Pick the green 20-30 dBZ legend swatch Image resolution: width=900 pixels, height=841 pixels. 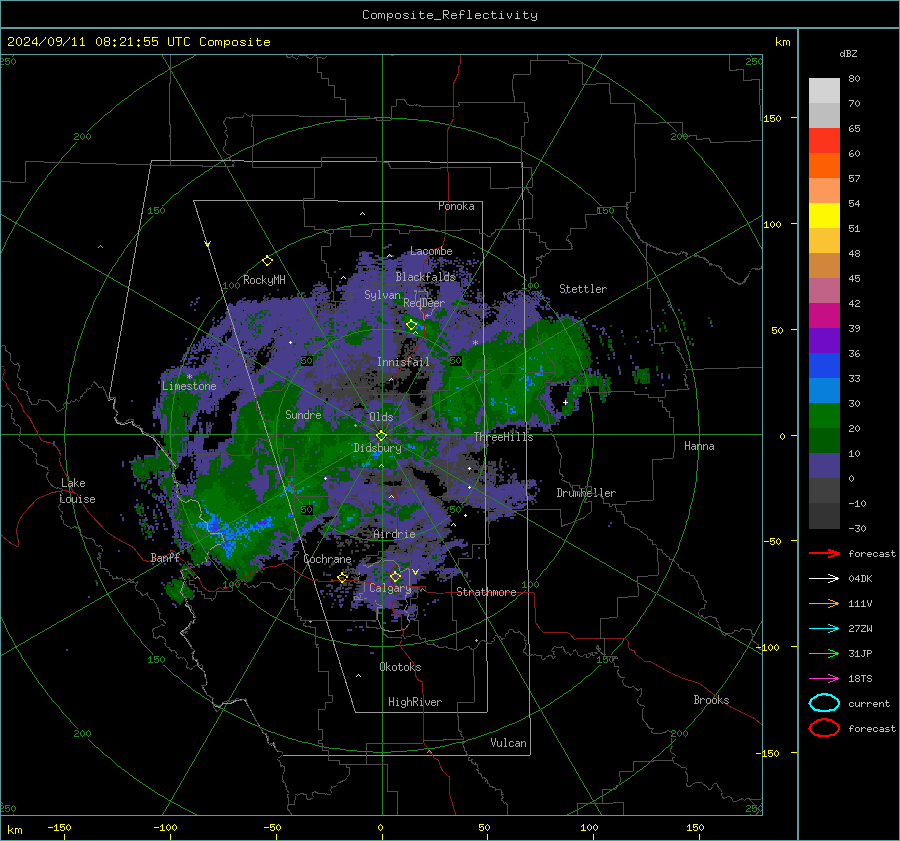point(824,416)
